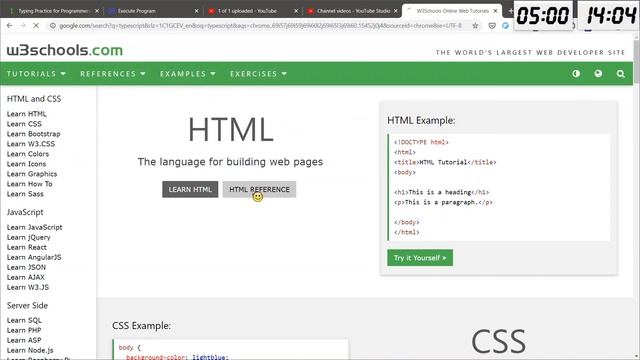Viewport: 640px width, 360px height.
Task: Click the blue round extension icon
Action: [x=505, y=25]
